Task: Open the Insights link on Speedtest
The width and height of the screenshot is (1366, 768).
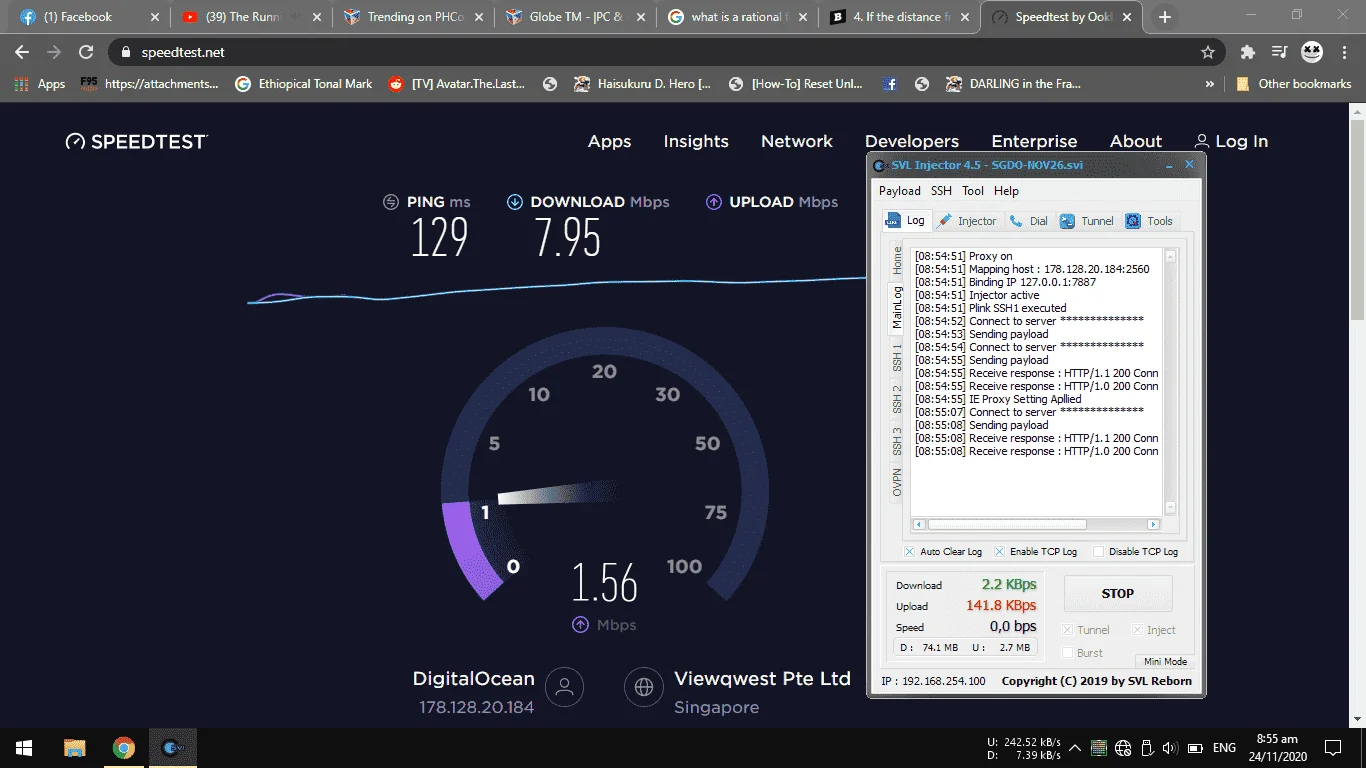Action: pyautogui.click(x=696, y=142)
